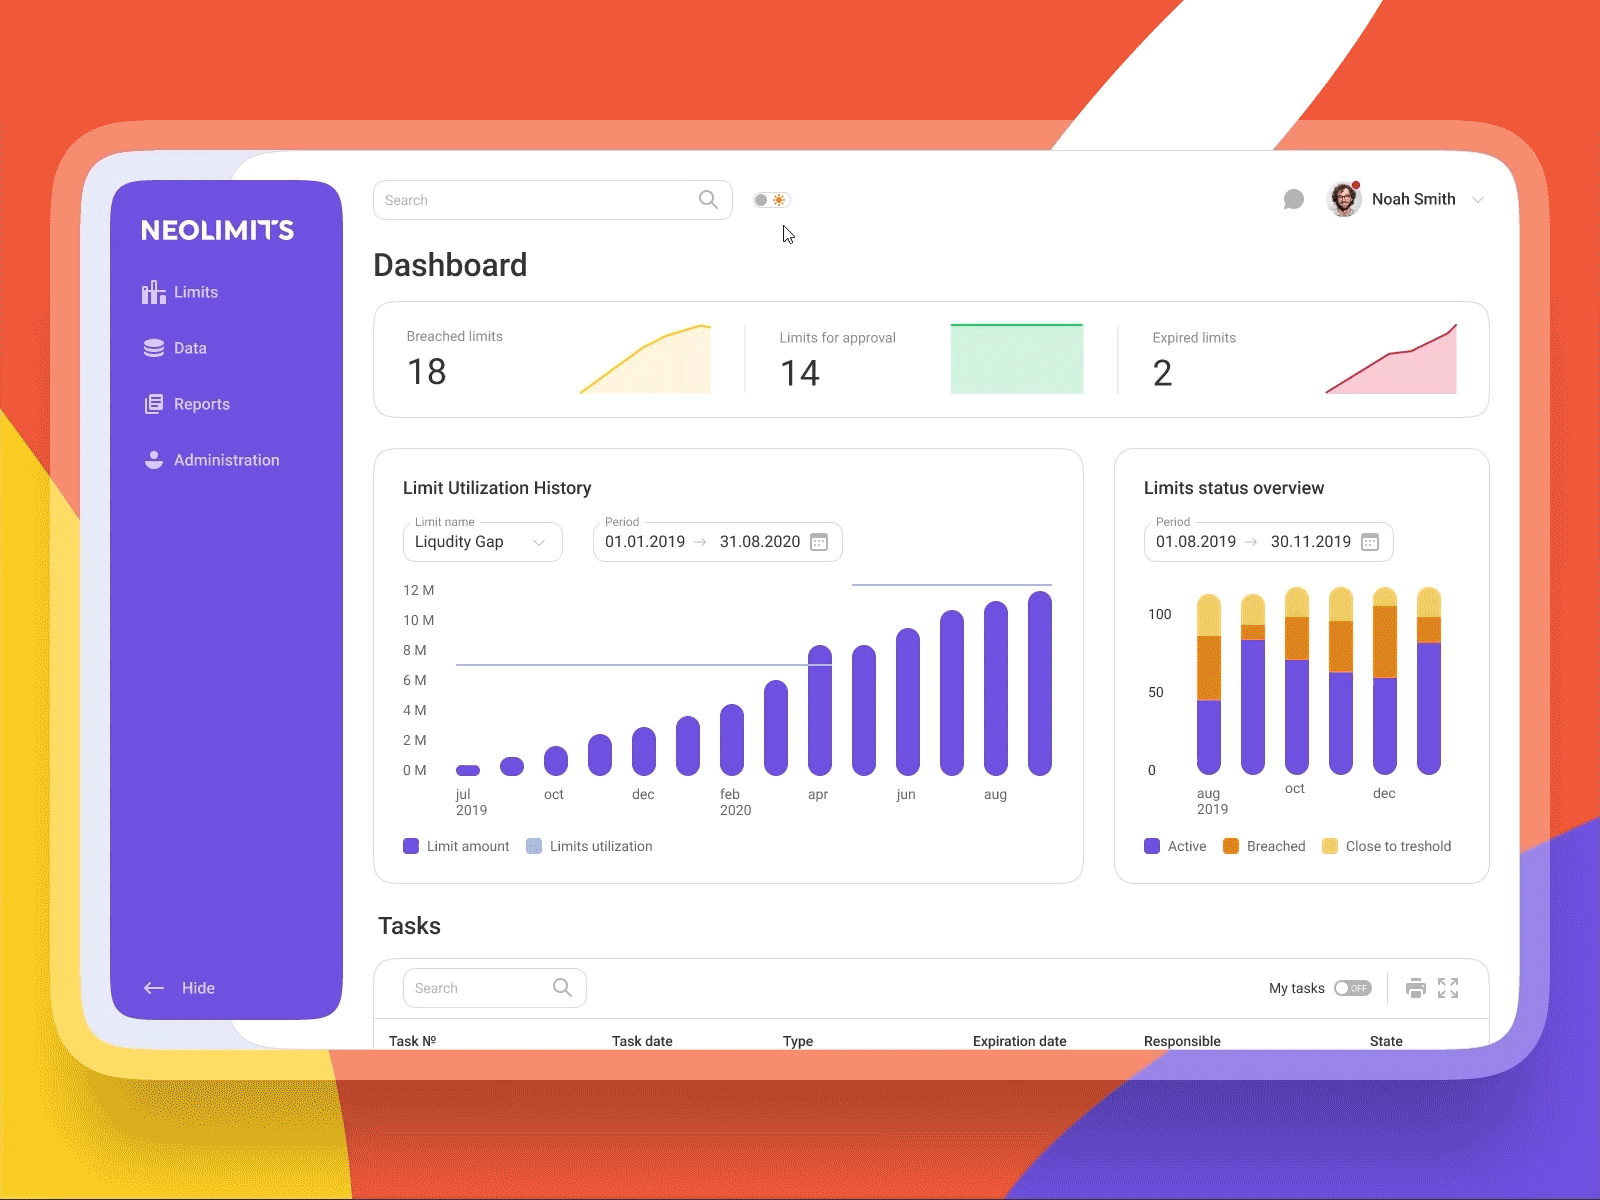Open the Administration section
The width and height of the screenshot is (1600, 1200).
pyautogui.click(x=226, y=459)
